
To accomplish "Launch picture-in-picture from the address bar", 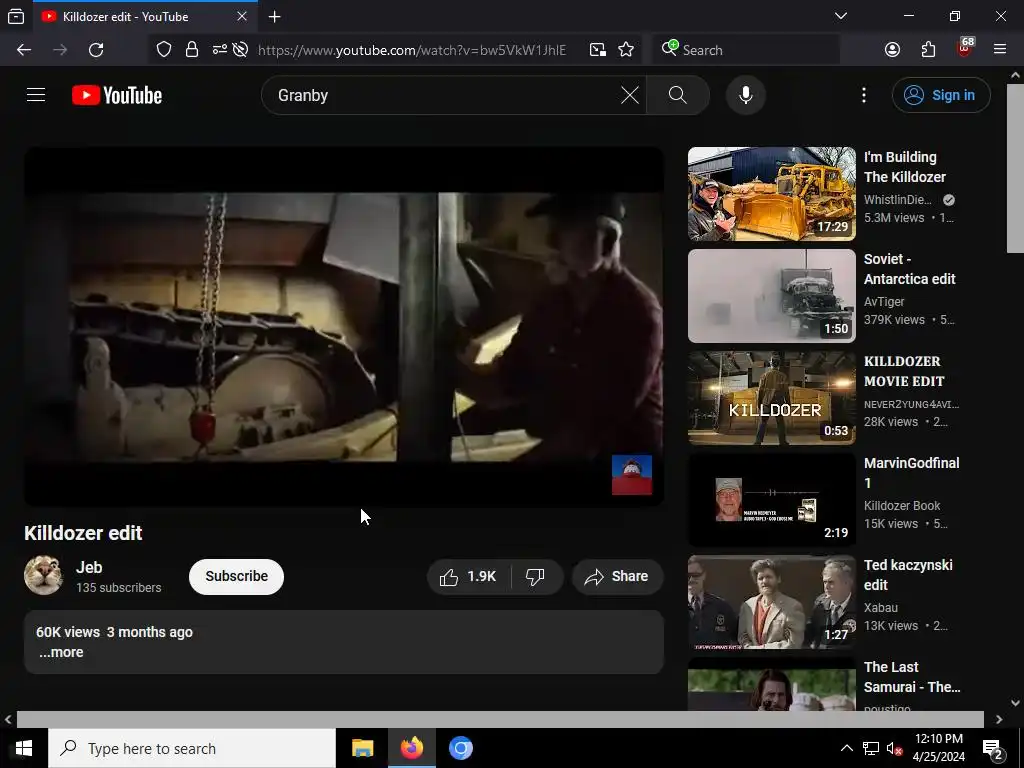I will tap(597, 50).
